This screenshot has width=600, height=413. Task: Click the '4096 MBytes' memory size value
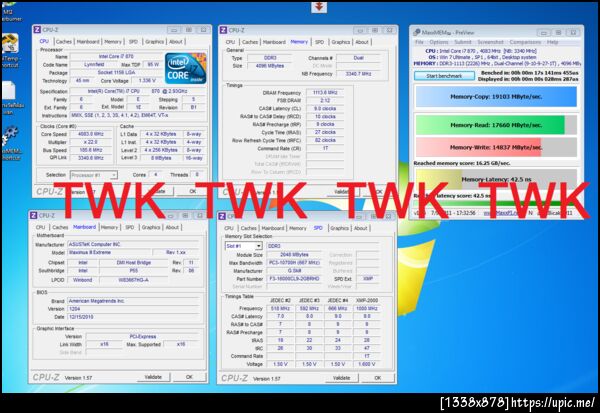click(x=270, y=66)
